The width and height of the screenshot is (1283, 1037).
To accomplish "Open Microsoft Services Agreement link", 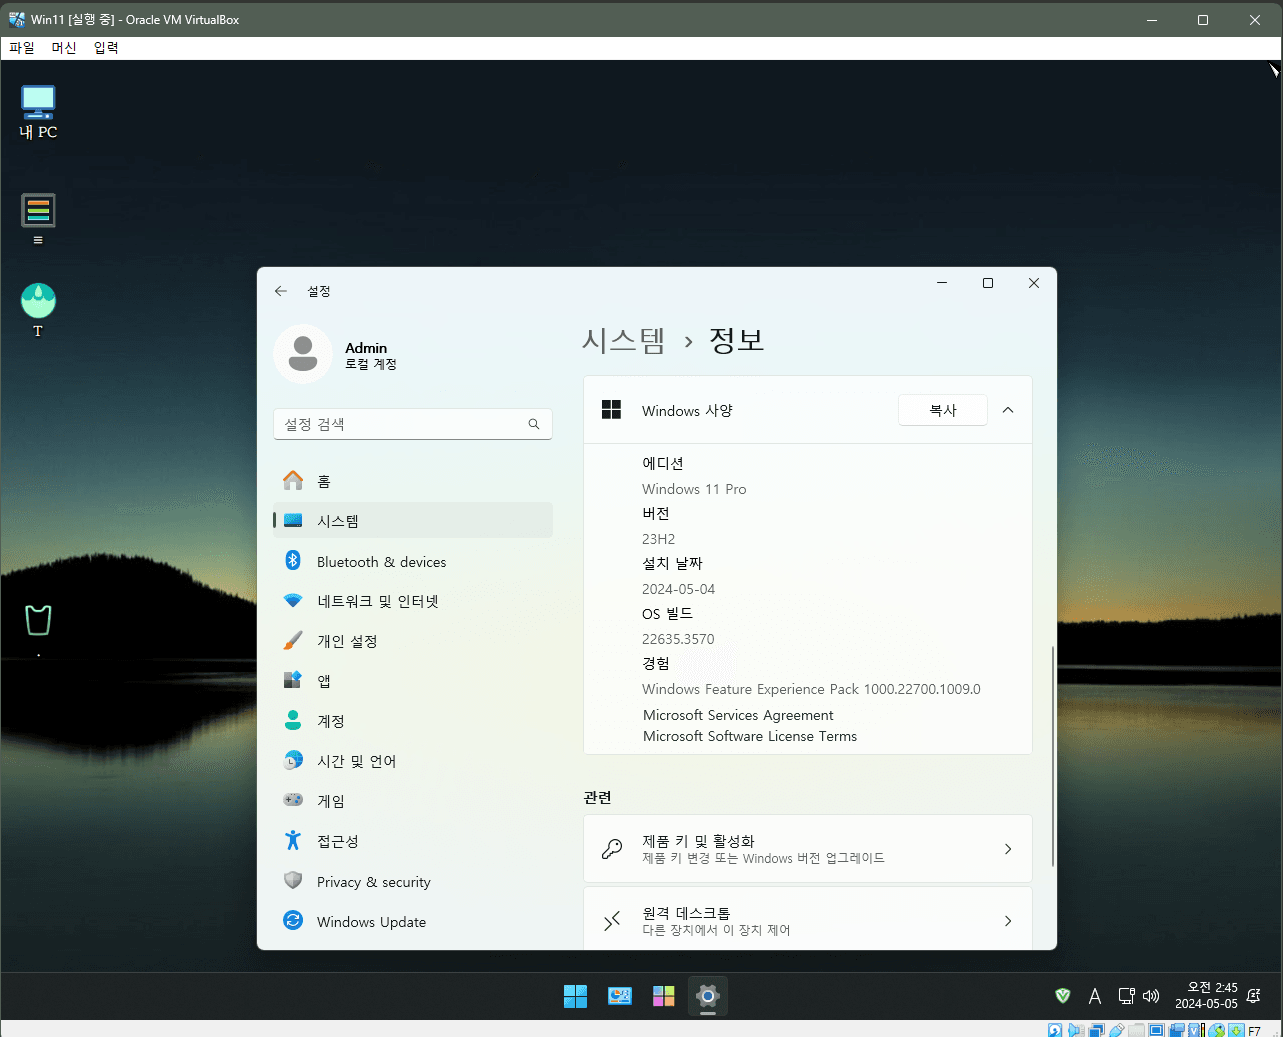I will point(738,715).
